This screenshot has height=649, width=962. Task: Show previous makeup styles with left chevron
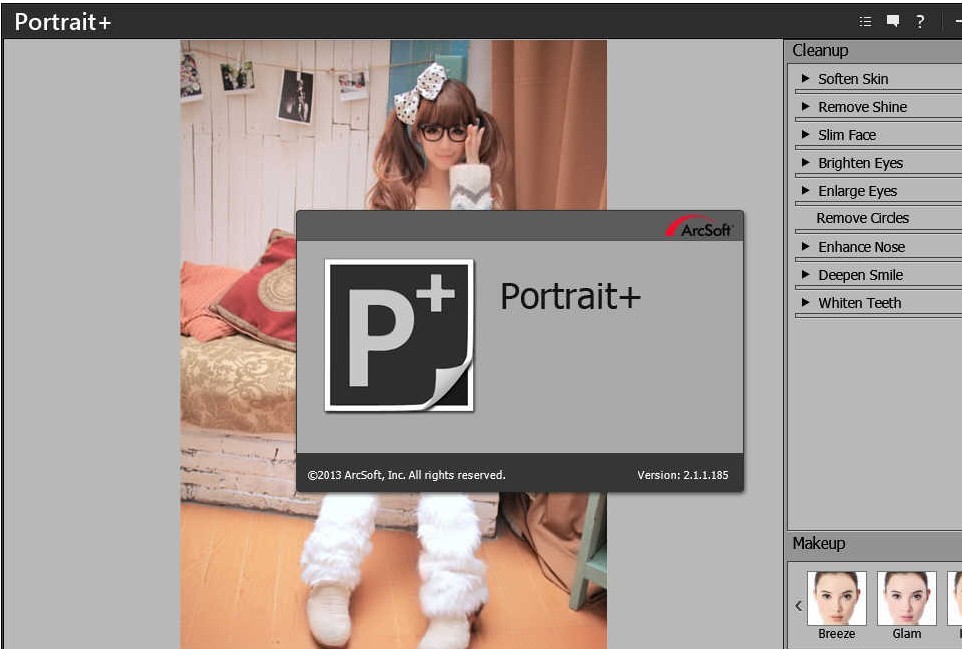coord(798,605)
